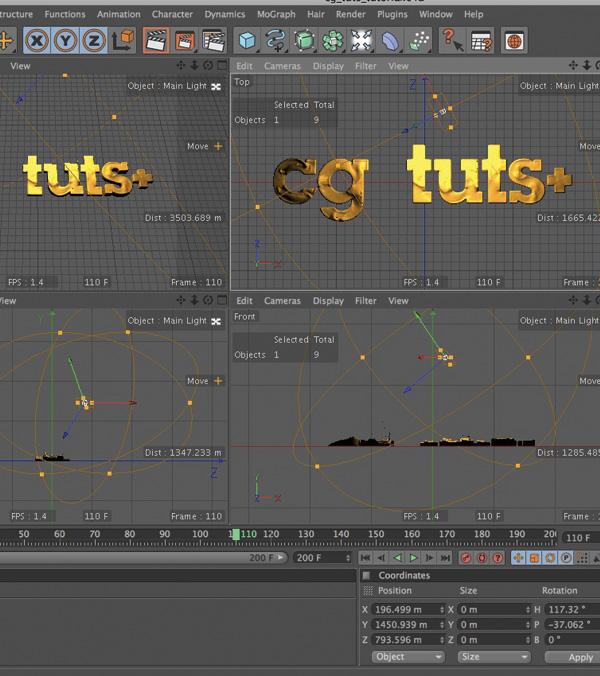The image size is (600, 676).
Task: Play animation backwards
Action: tap(397, 558)
